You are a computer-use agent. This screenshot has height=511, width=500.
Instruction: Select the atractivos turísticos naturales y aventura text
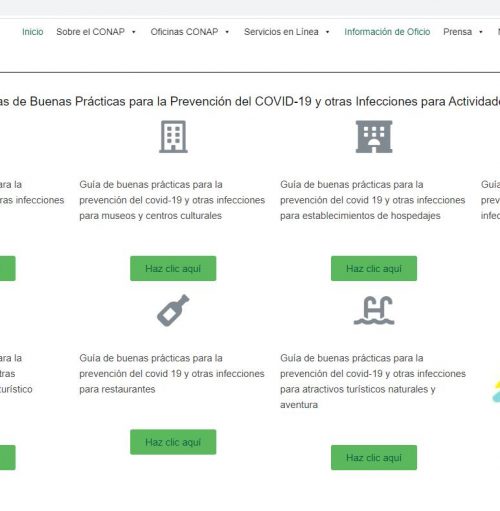[373, 381]
